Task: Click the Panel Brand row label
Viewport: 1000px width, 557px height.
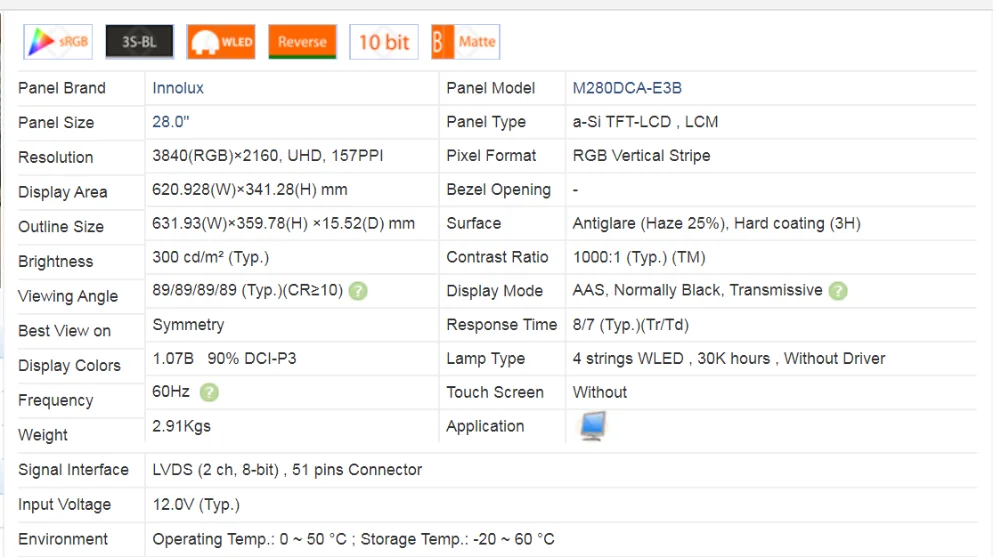Action: 62,88
